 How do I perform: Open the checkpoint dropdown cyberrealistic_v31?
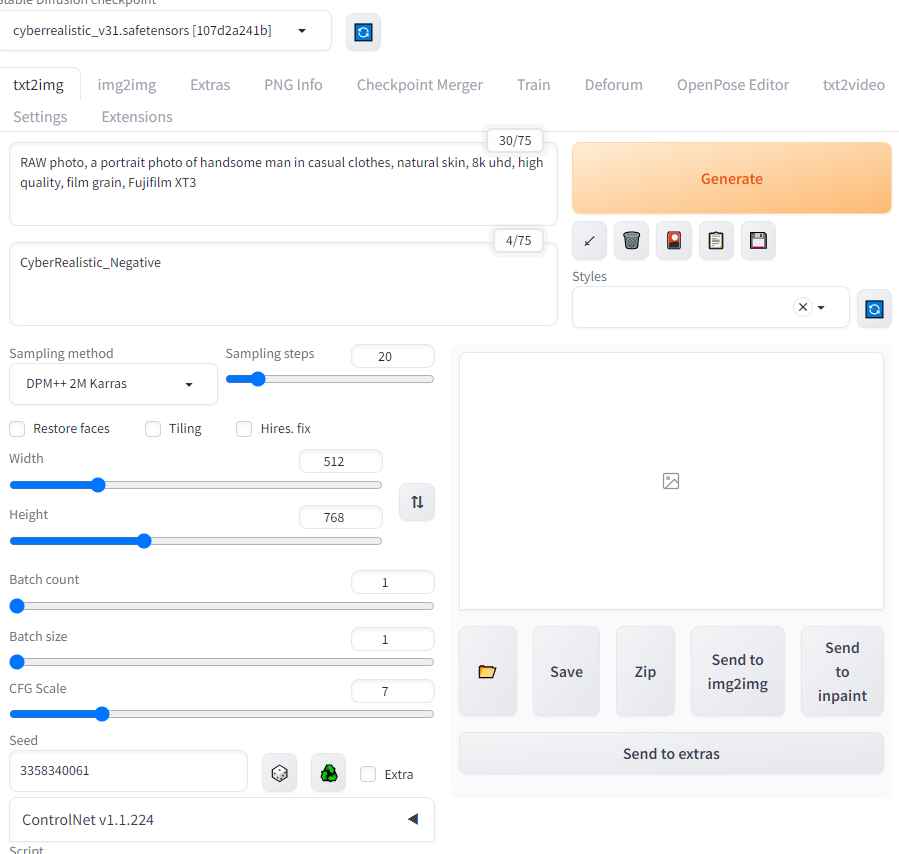tap(163, 31)
